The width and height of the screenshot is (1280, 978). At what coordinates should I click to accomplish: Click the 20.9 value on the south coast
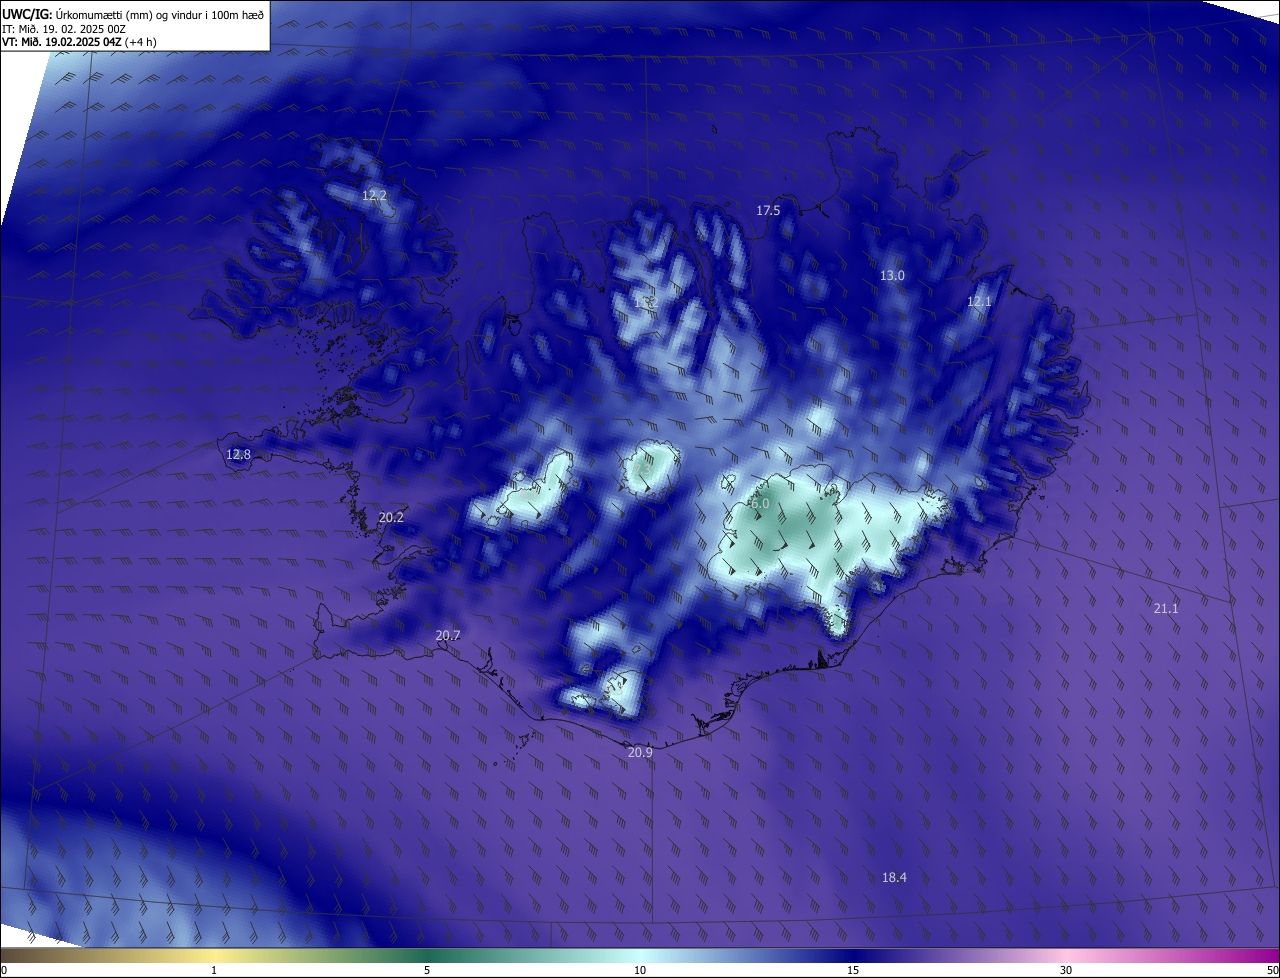(640, 752)
